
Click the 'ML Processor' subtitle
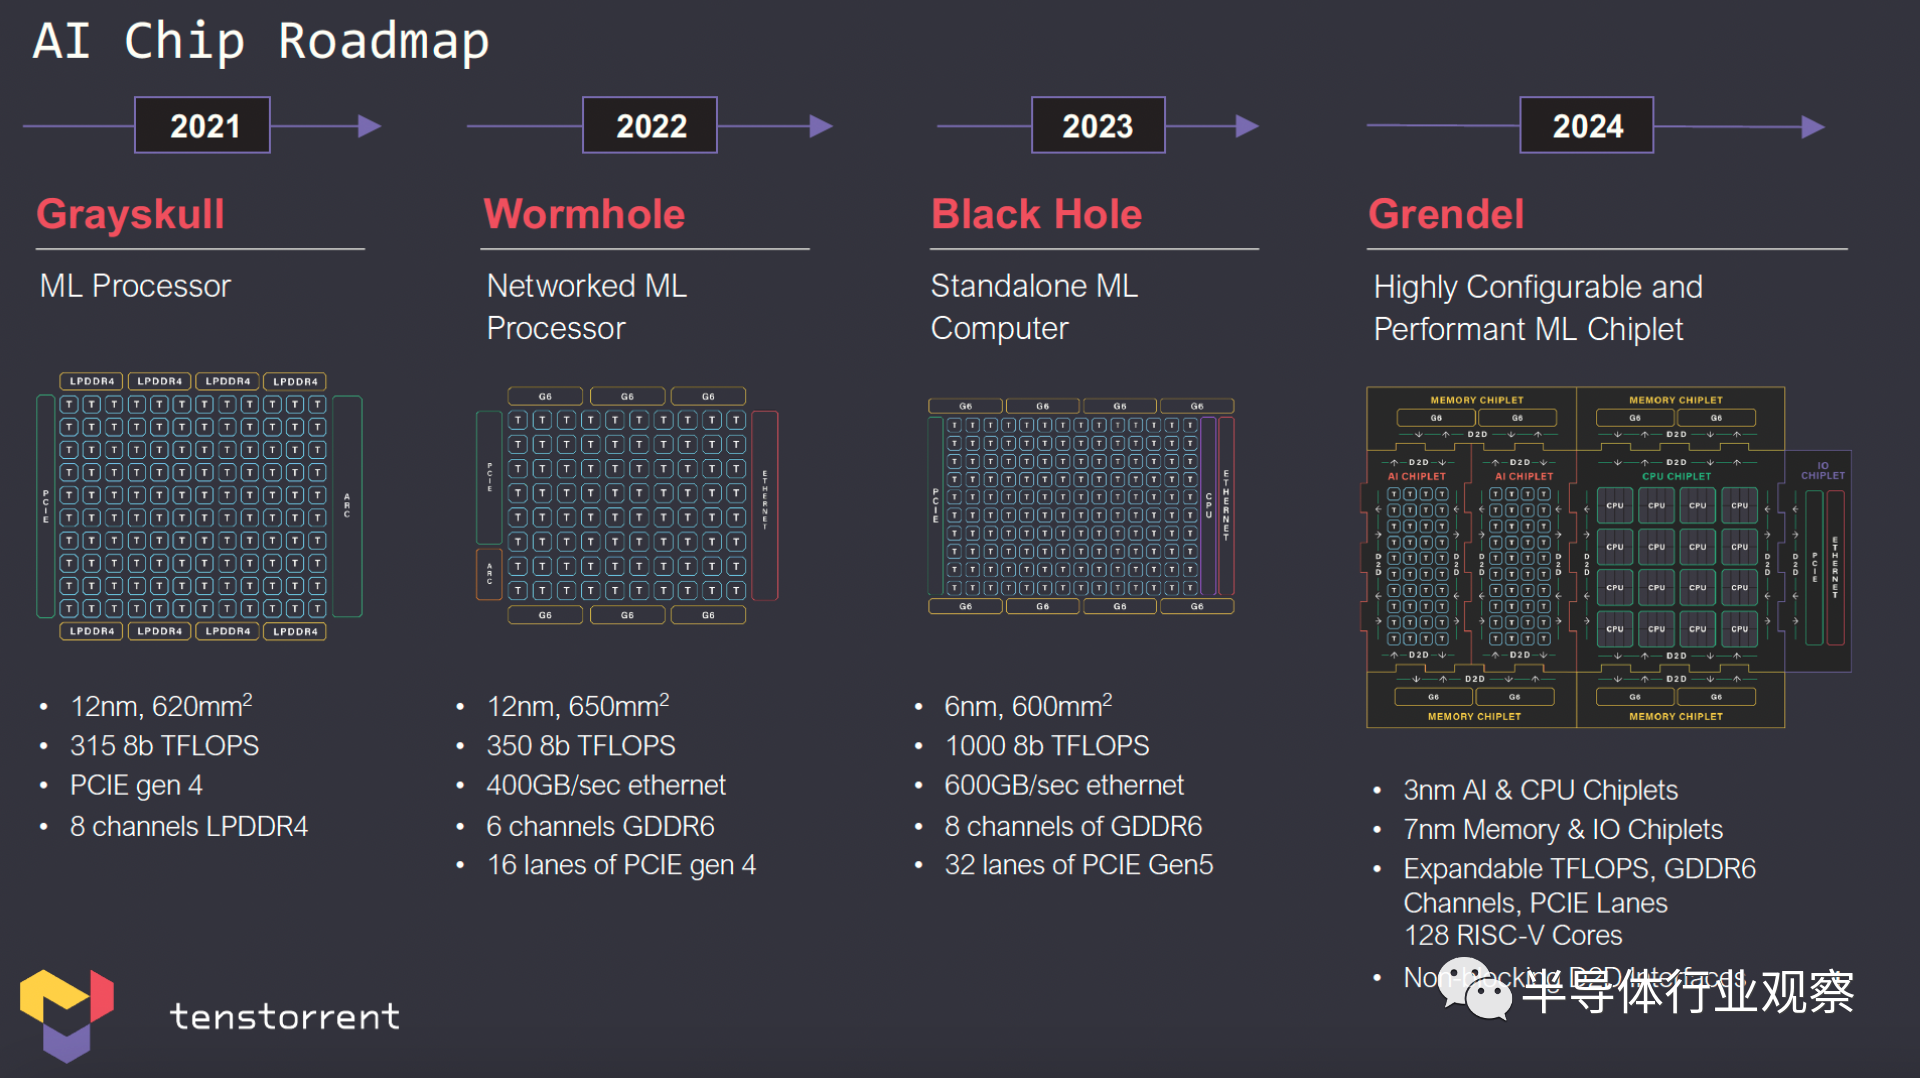pos(135,286)
